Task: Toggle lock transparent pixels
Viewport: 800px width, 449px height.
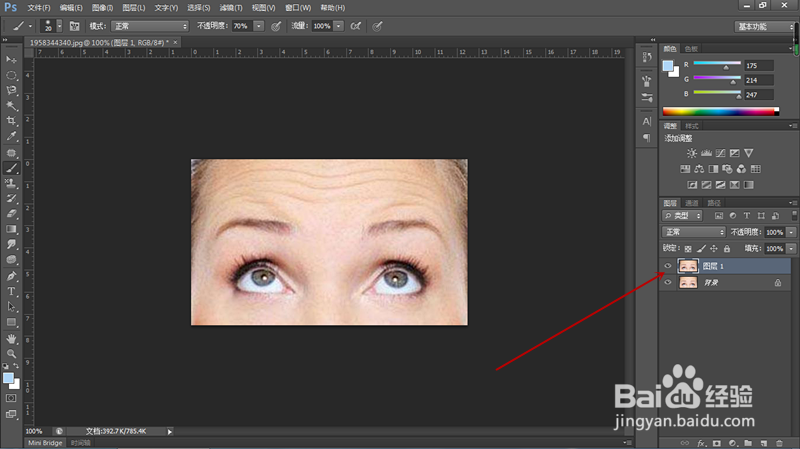Action: click(x=688, y=248)
